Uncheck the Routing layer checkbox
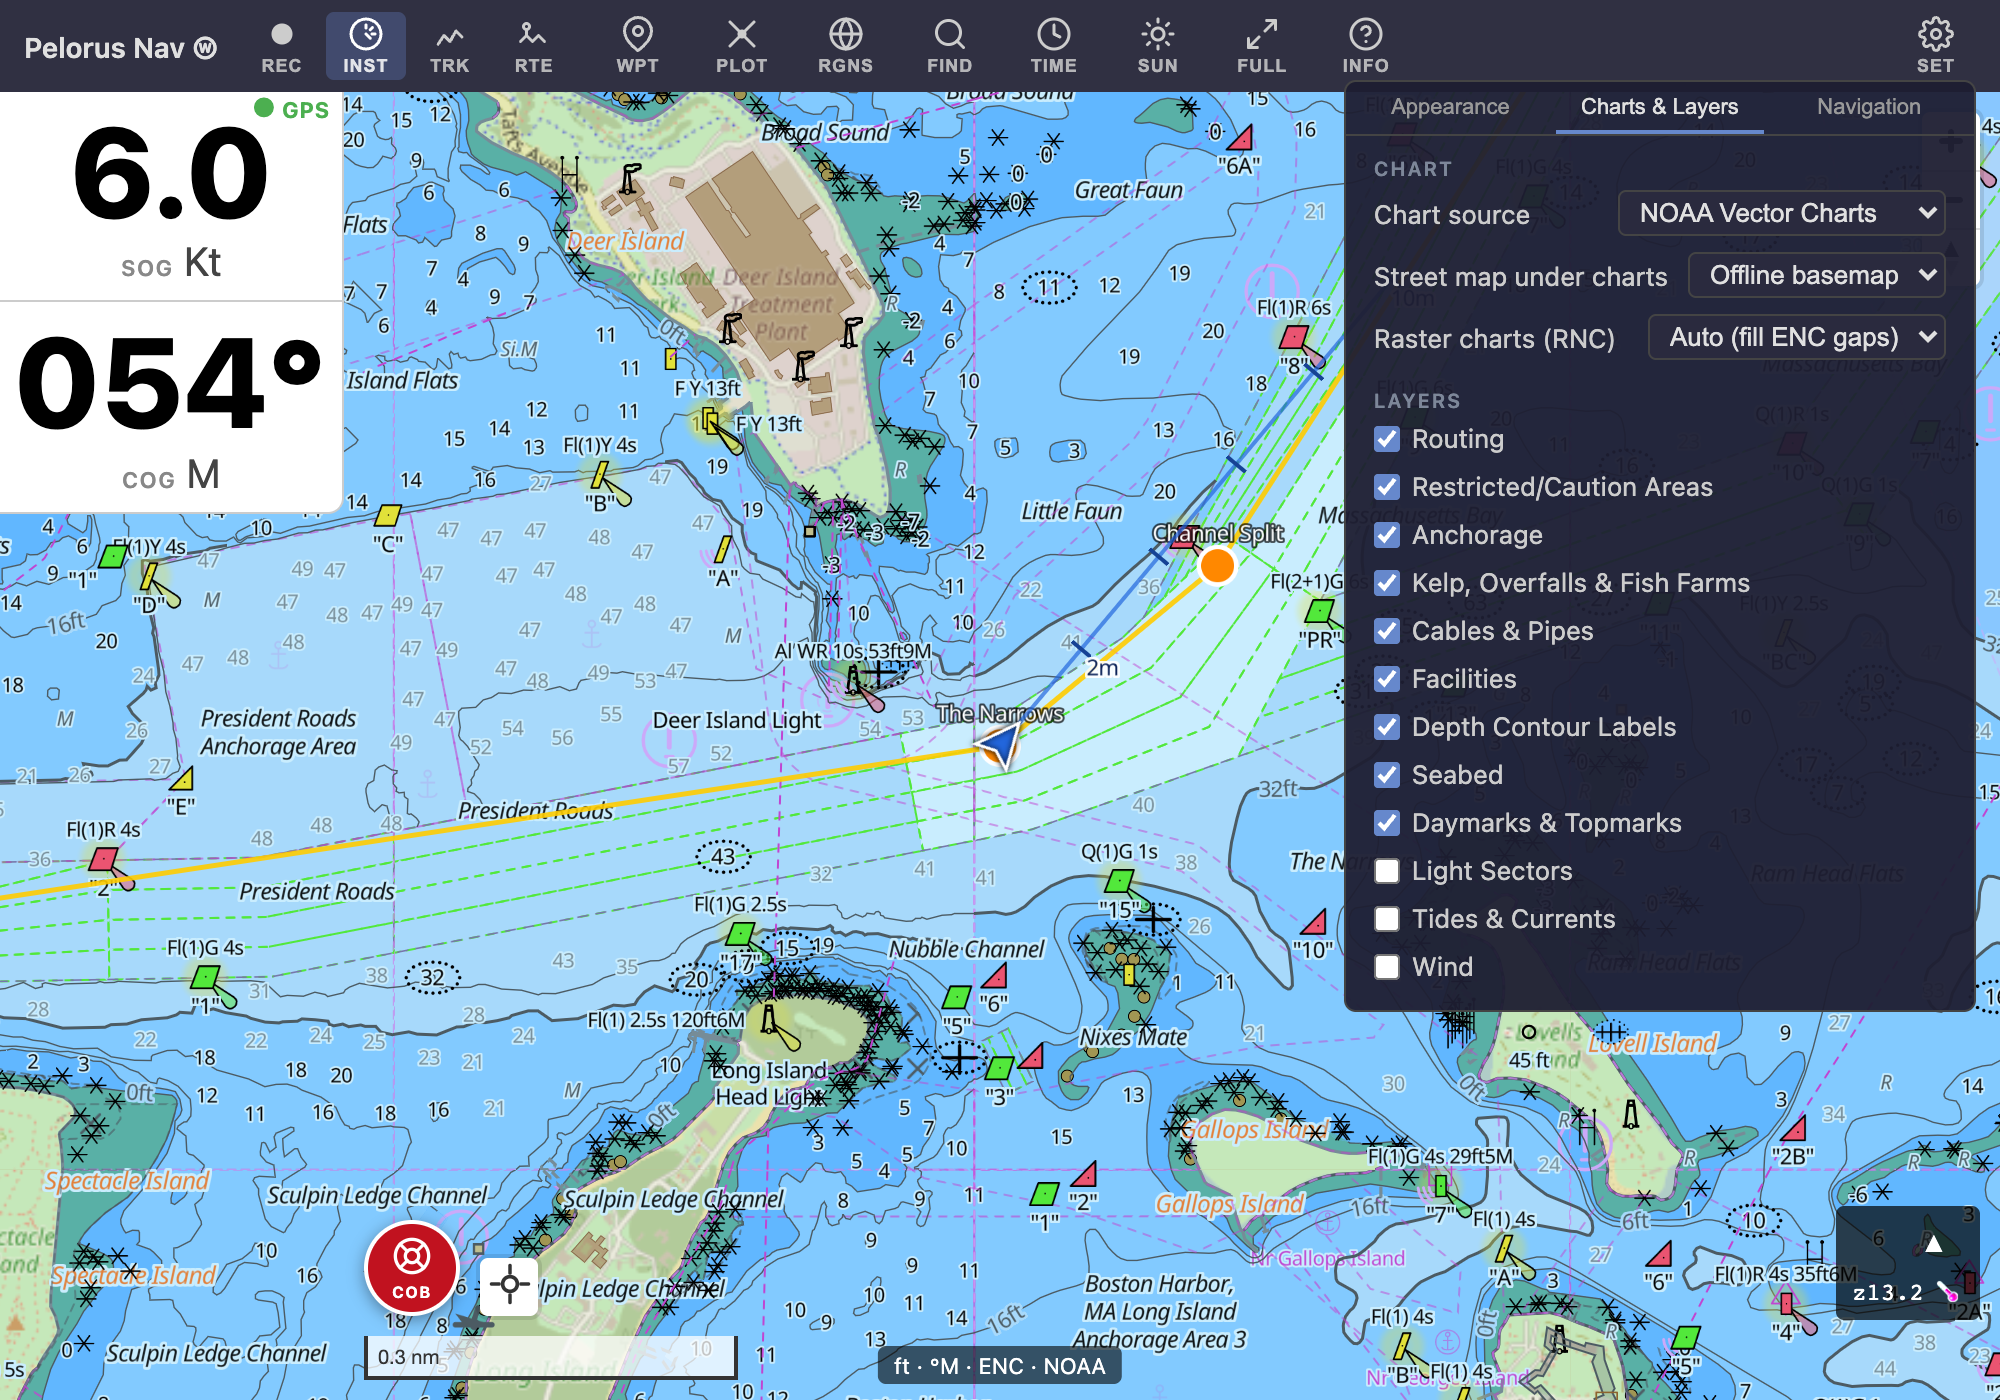Image resolution: width=2000 pixels, height=1400 pixels. (1386, 439)
